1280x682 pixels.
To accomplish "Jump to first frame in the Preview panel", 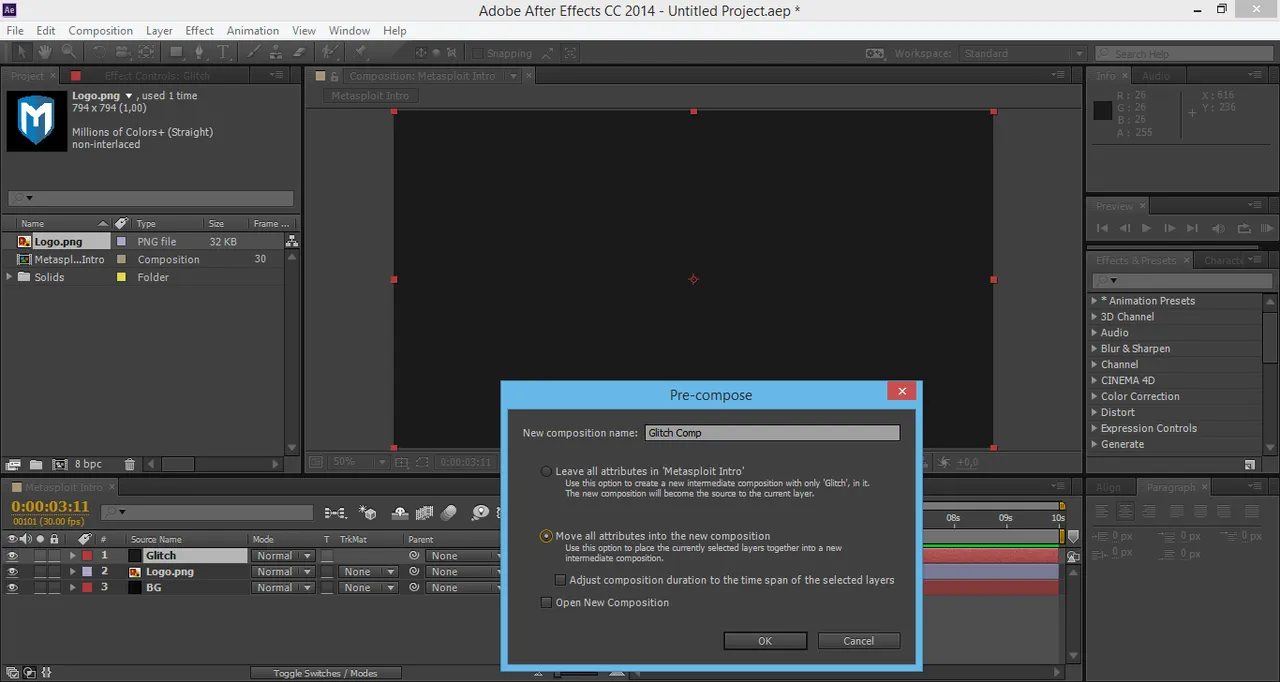I will click(1103, 228).
